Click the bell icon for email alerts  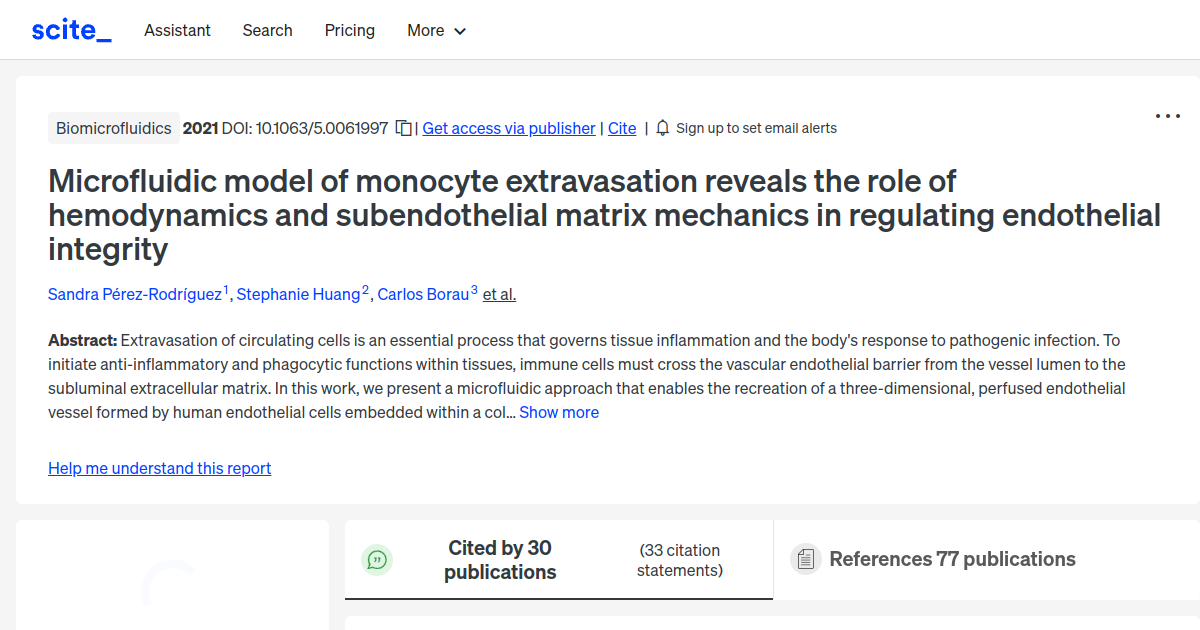(x=662, y=128)
